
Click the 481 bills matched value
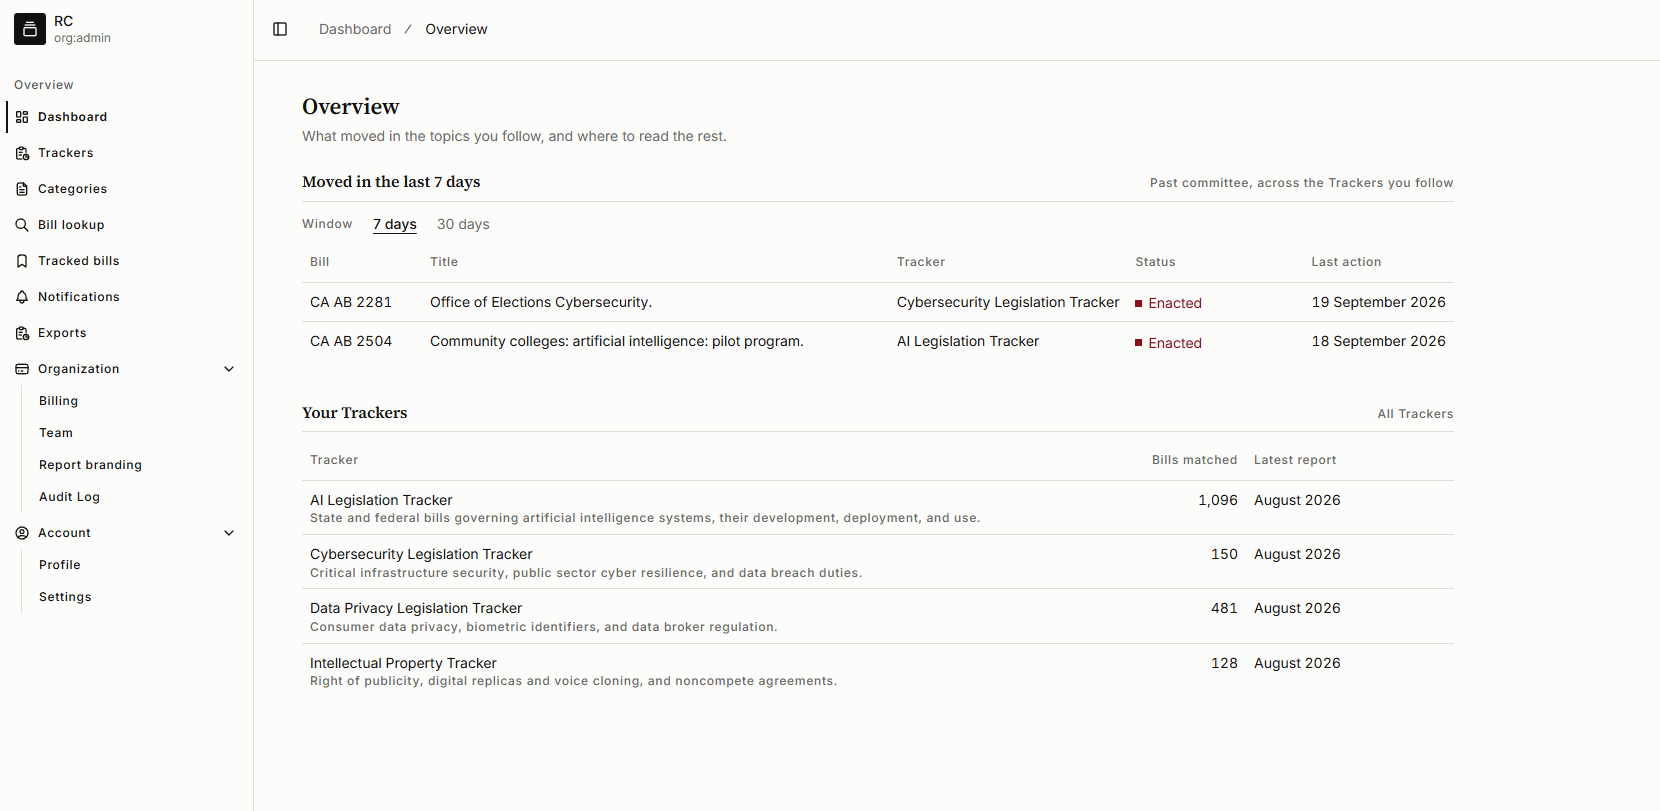[1224, 608]
